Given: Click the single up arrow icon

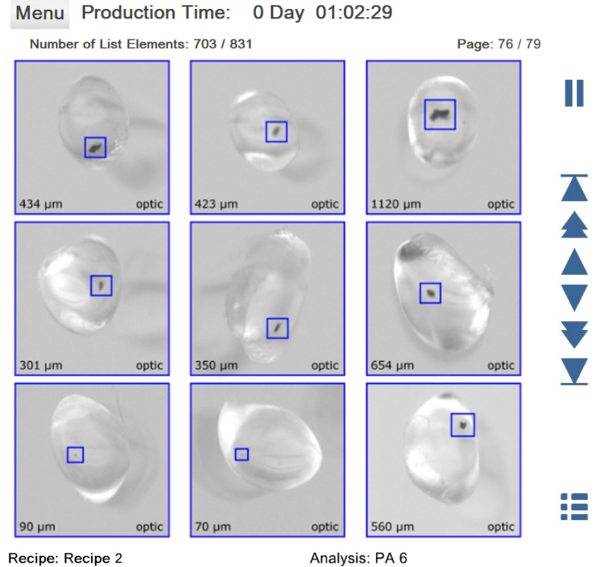Looking at the screenshot, I should click(574, 262).
